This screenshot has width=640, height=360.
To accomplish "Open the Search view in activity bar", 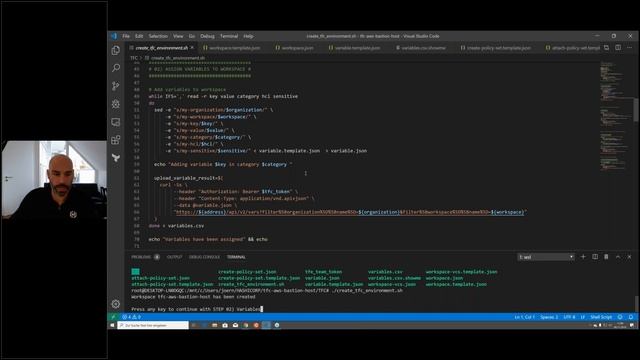I will 116,68.
